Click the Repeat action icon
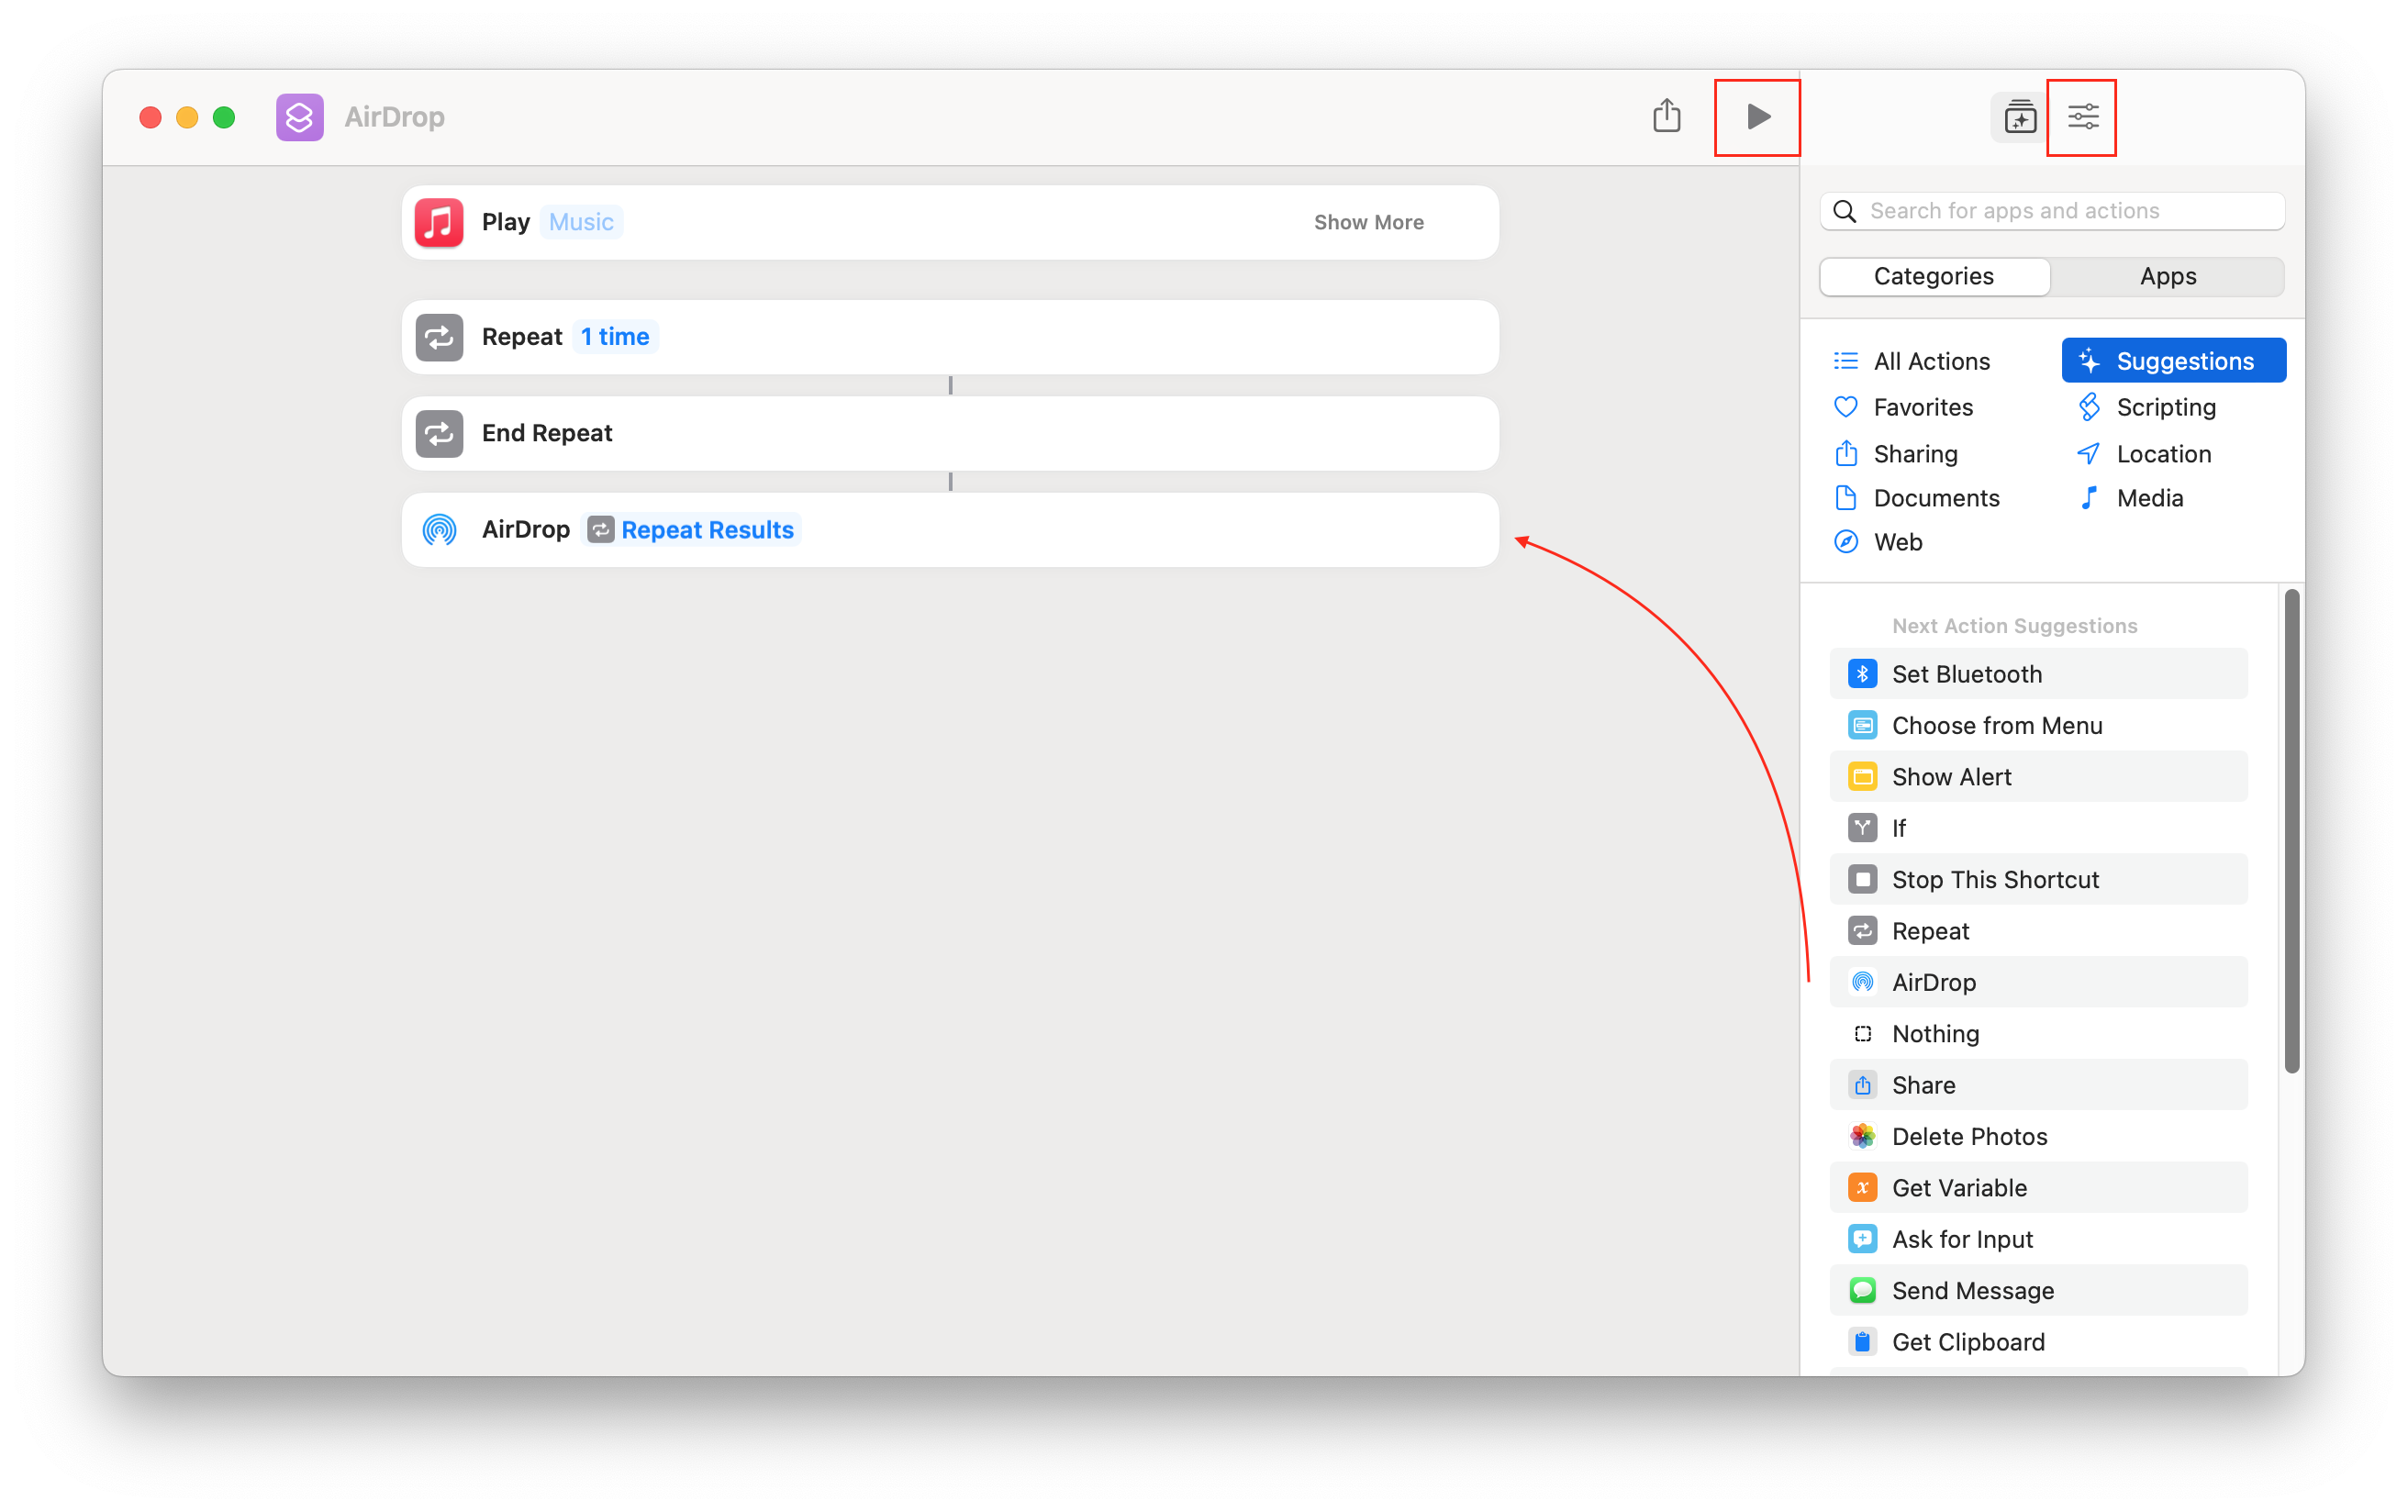Viewport: 2408px width, 1512px height. tap(440, 336)
